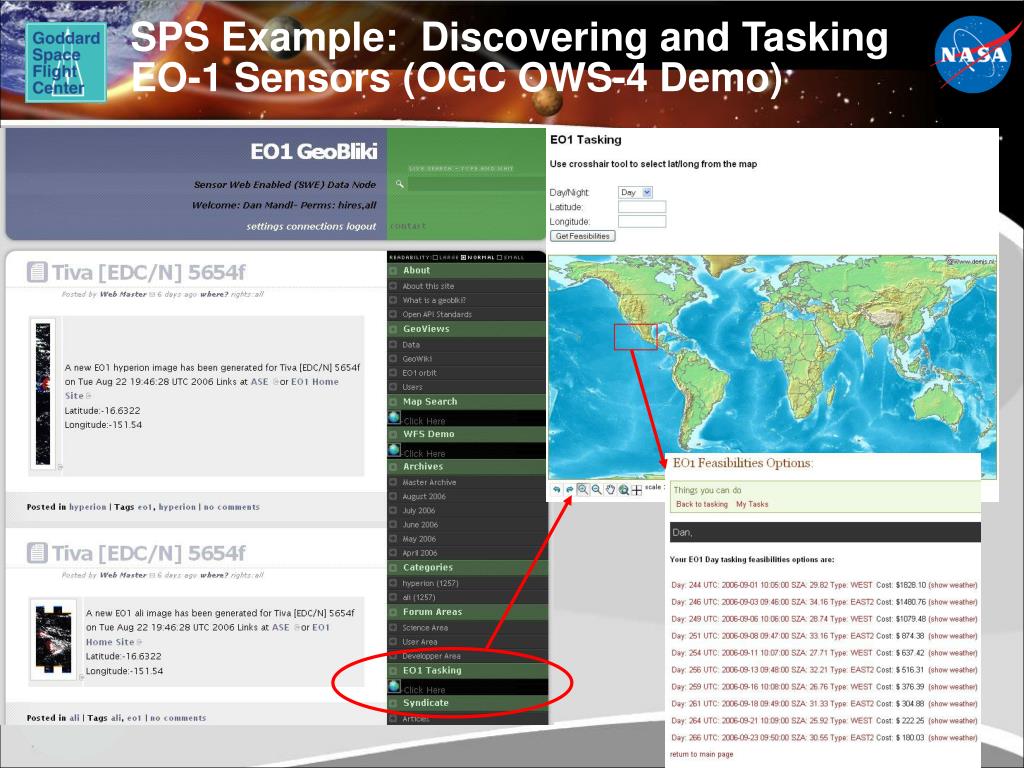Screen dimensions: 1024x768
Task: Collapse the GeoViews section header
Action: point(466,329)
